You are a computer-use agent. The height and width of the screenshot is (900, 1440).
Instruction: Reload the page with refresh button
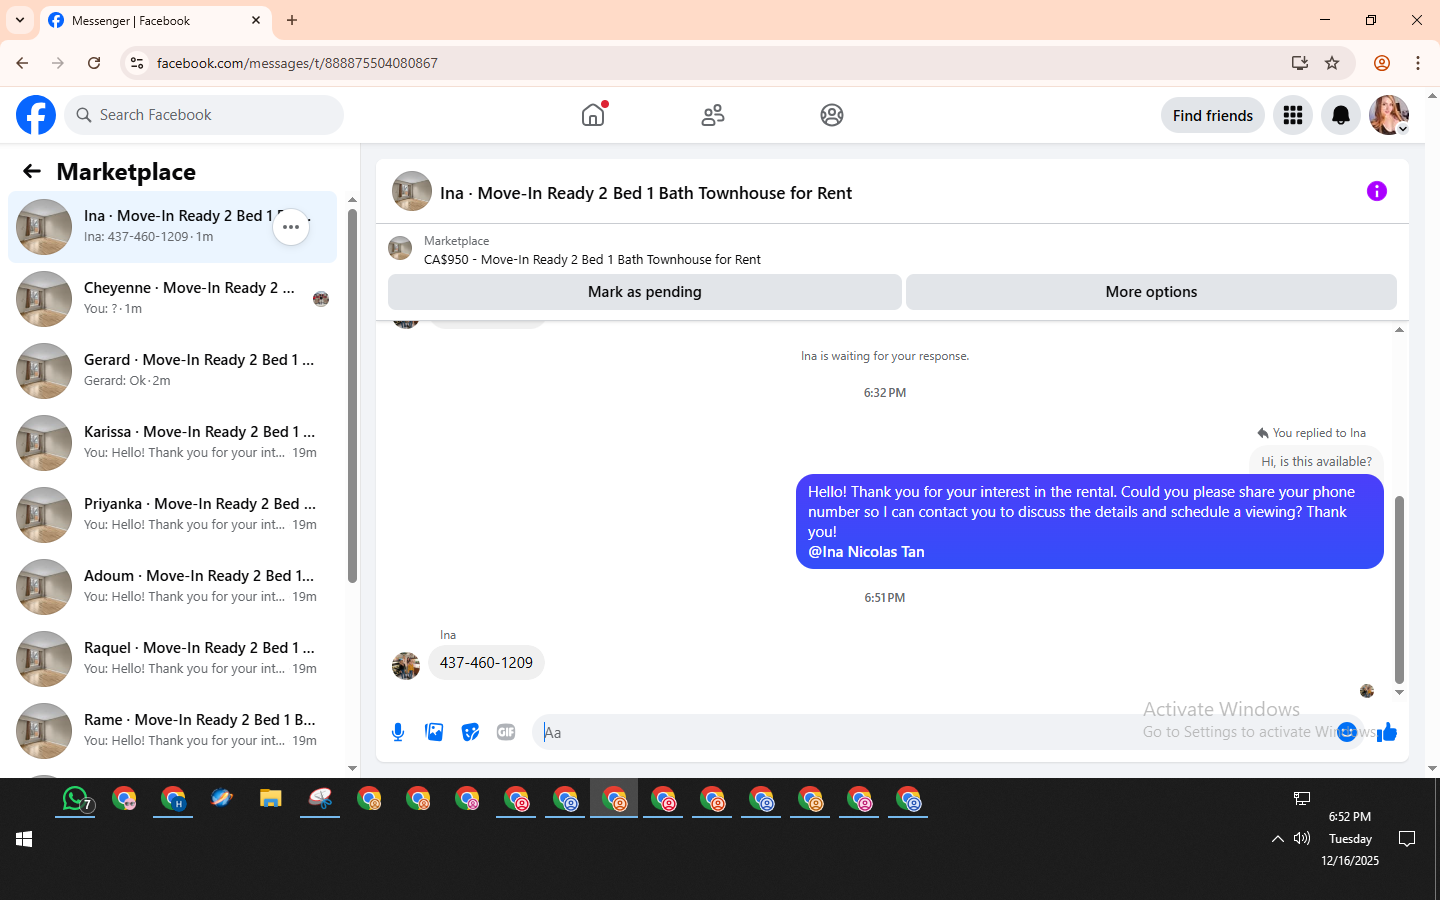point(94,63)
